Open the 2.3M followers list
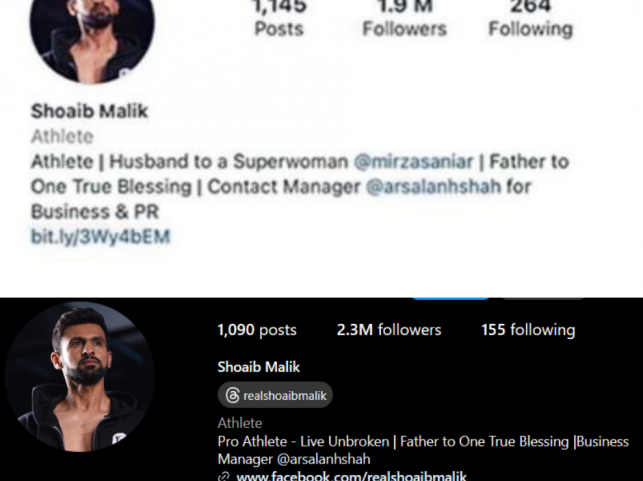Image resolution: width=643 pixels, height=481 pixels. pyautogui.click(x=389, y=330)
